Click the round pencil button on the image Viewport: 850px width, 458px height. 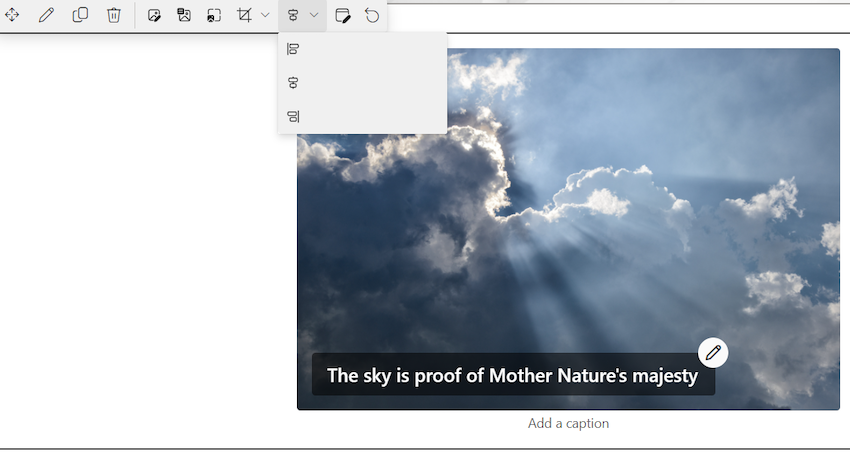713,353
